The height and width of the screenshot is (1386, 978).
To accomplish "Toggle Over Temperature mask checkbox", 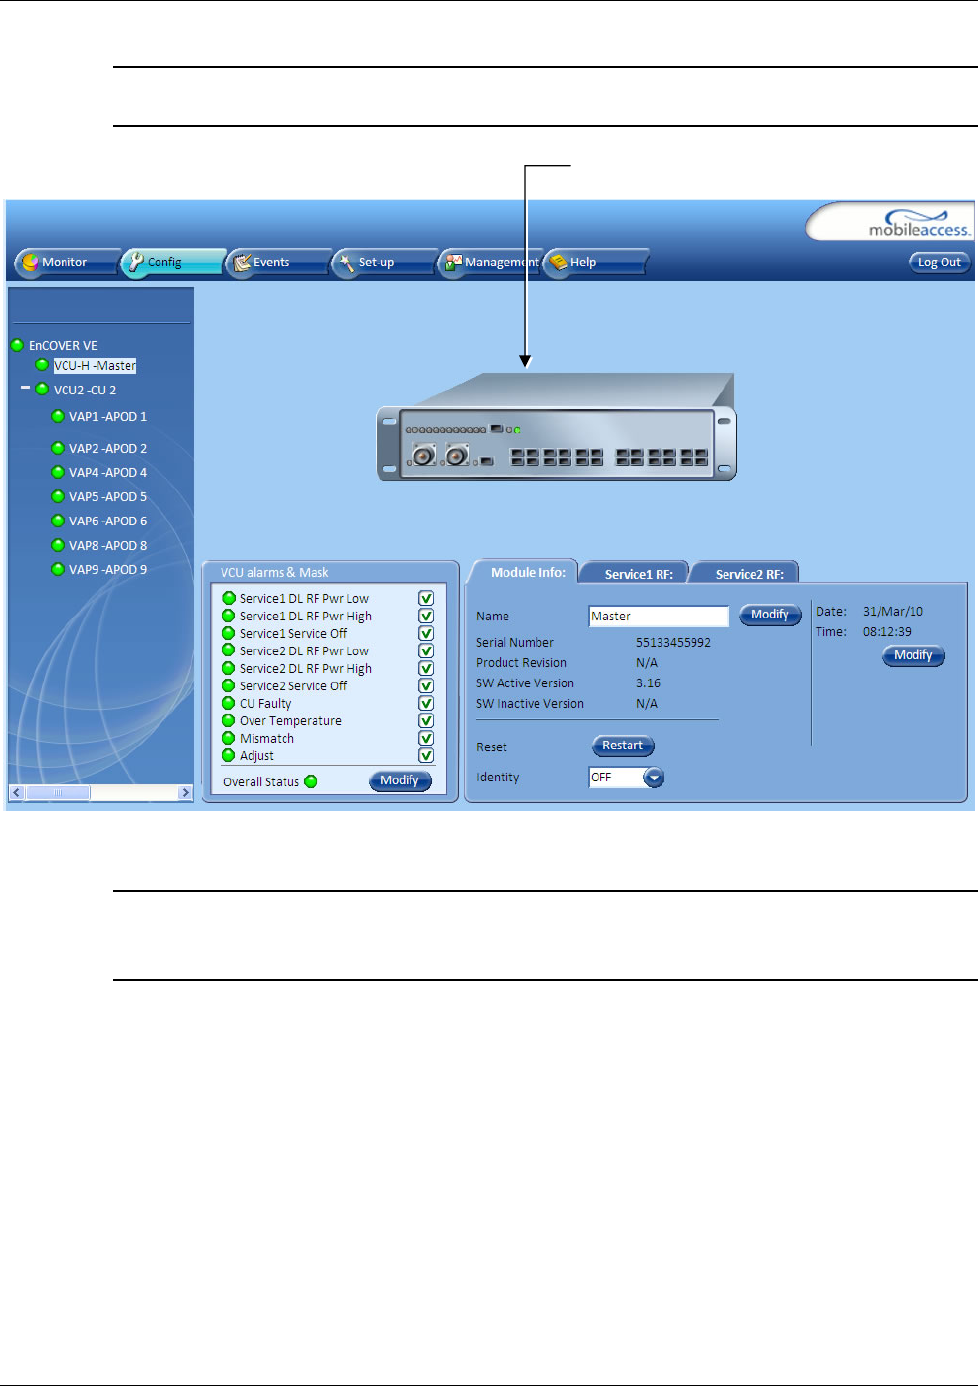I will point(426,721).
